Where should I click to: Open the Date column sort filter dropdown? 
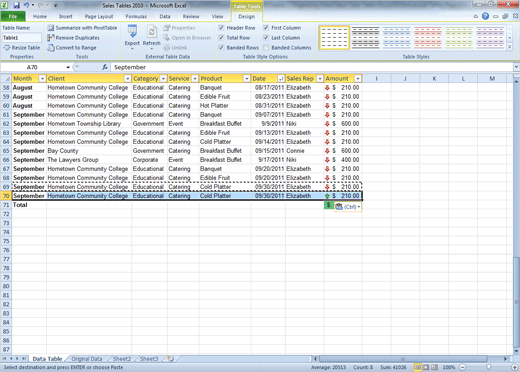[281, 79]
